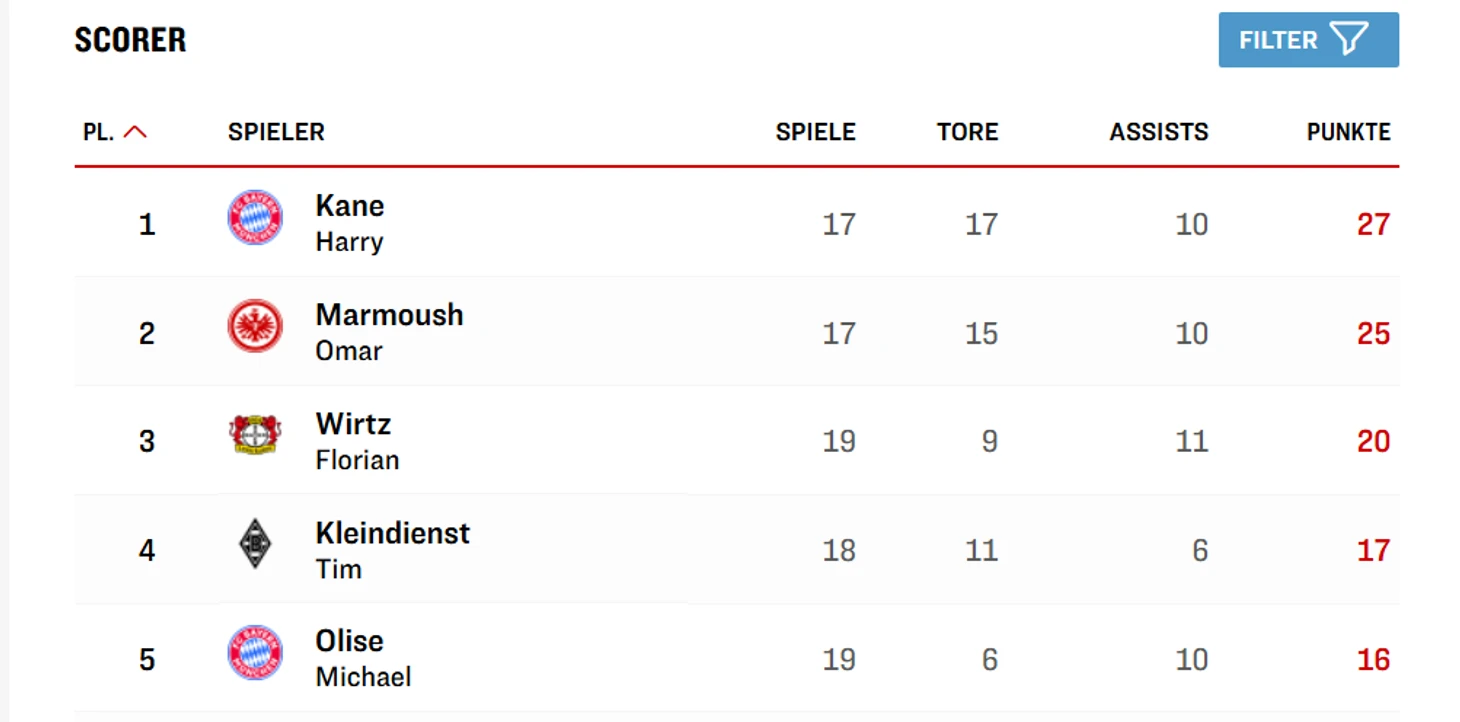Sort scorers by PUNKTE column header
Screen dimensions: 1460x722
pos(1348,132)
